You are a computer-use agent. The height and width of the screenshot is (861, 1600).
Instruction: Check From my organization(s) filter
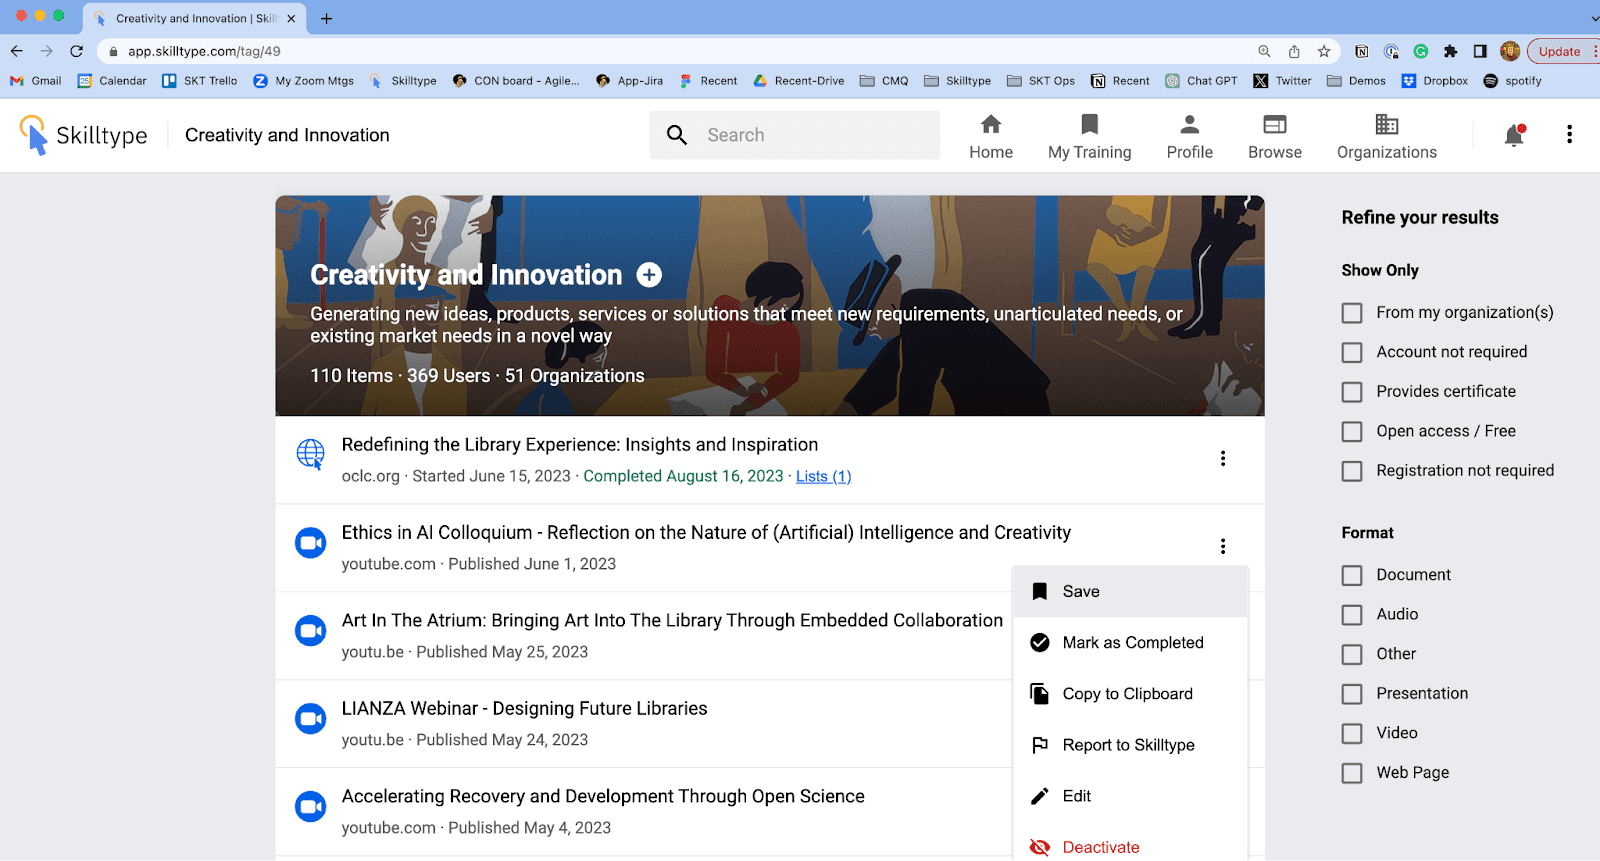(1352, 313)
